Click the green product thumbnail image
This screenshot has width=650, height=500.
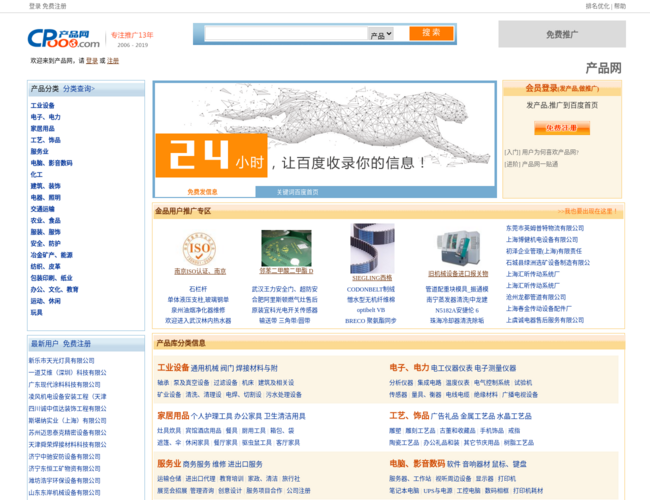coord(286,248)
